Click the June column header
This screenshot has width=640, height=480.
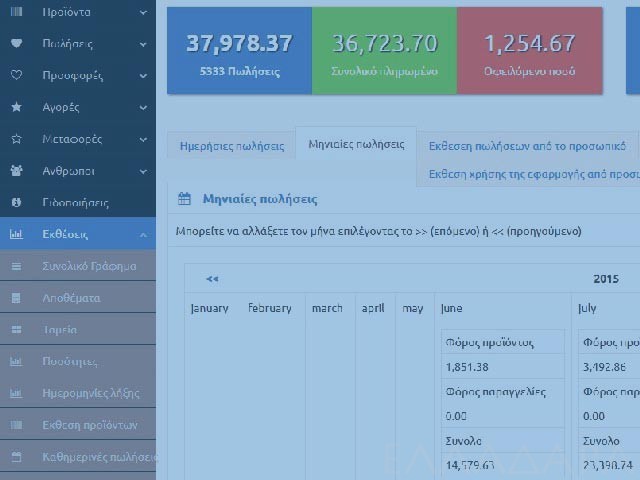pos(451,308)
